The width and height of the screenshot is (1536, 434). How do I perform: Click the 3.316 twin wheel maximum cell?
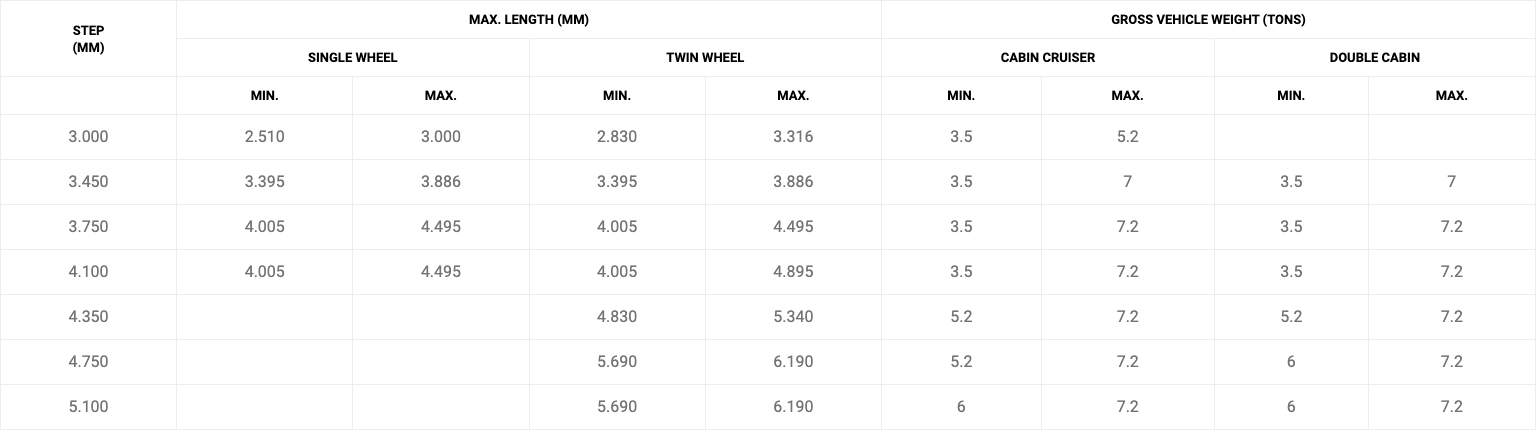[793, 137]
